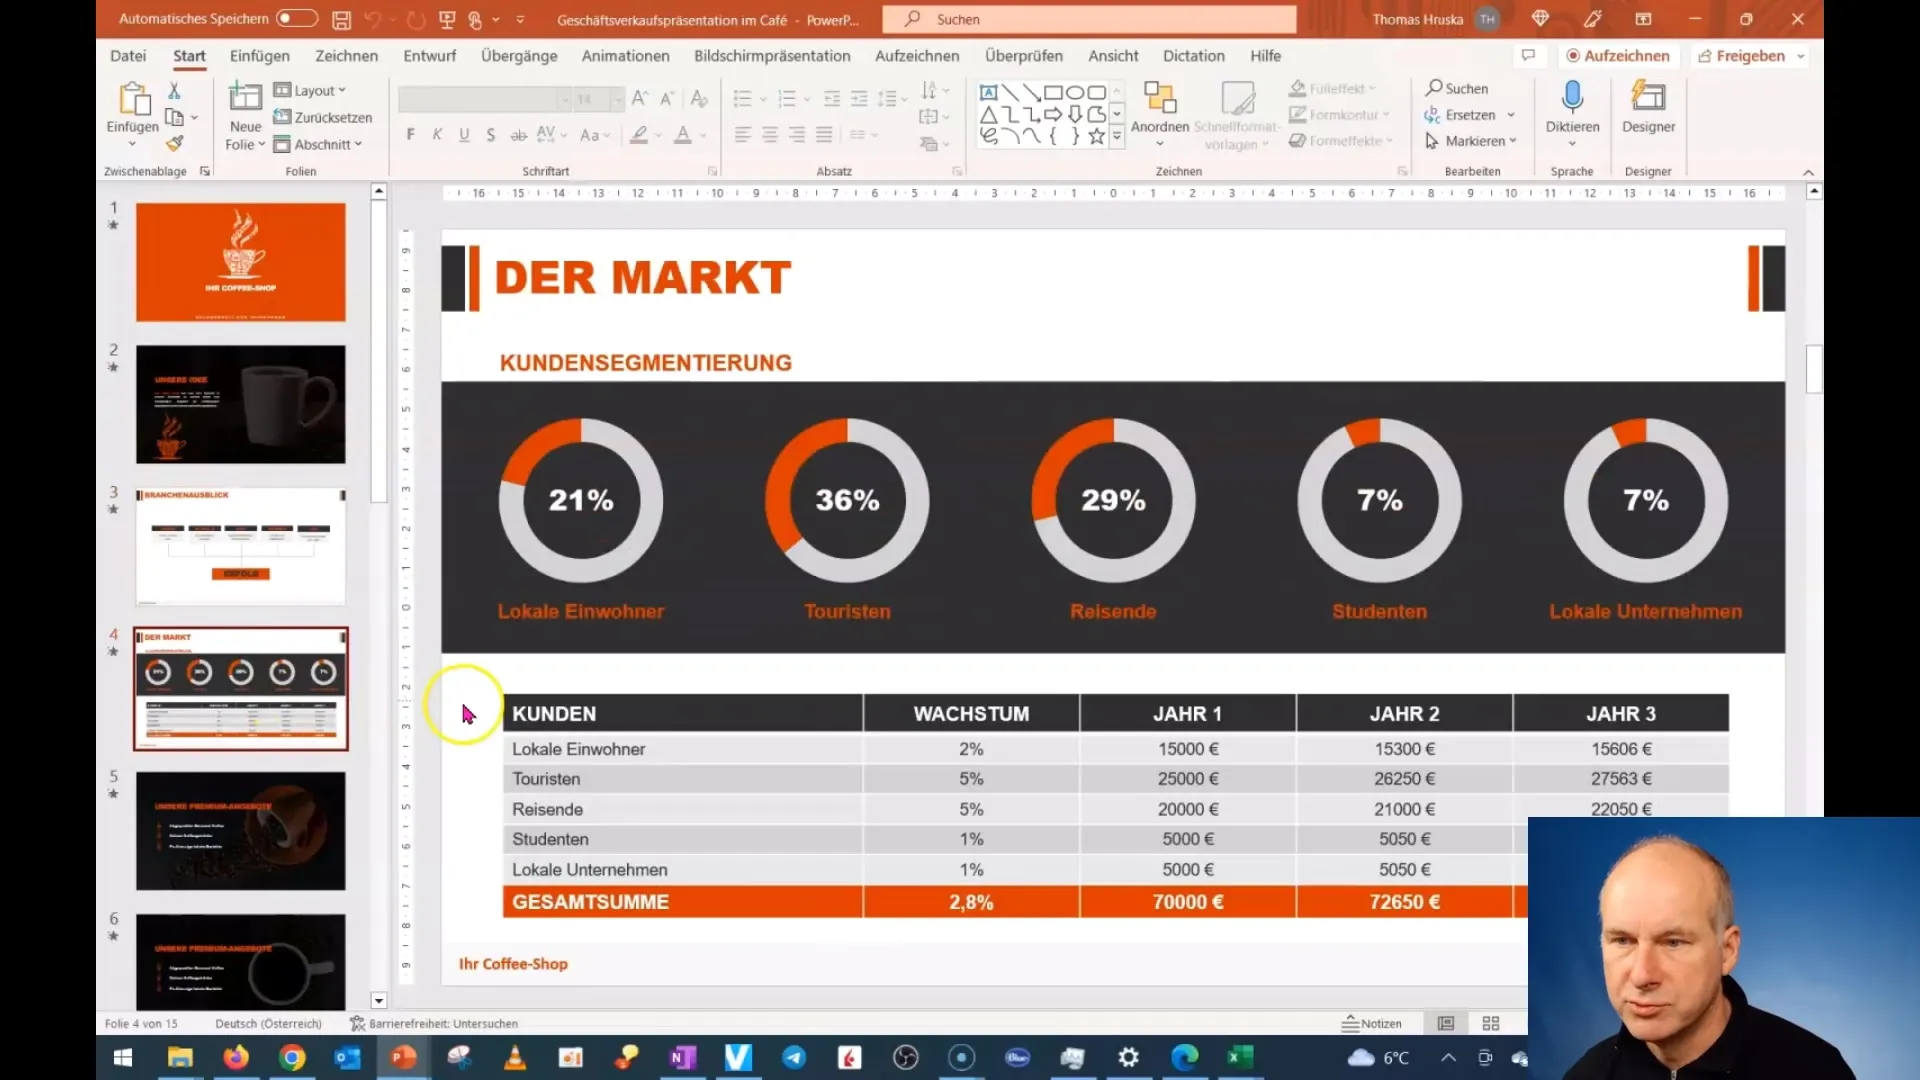
Task: Toggle italic (K) formatting
Action: (x=437, y=134)
